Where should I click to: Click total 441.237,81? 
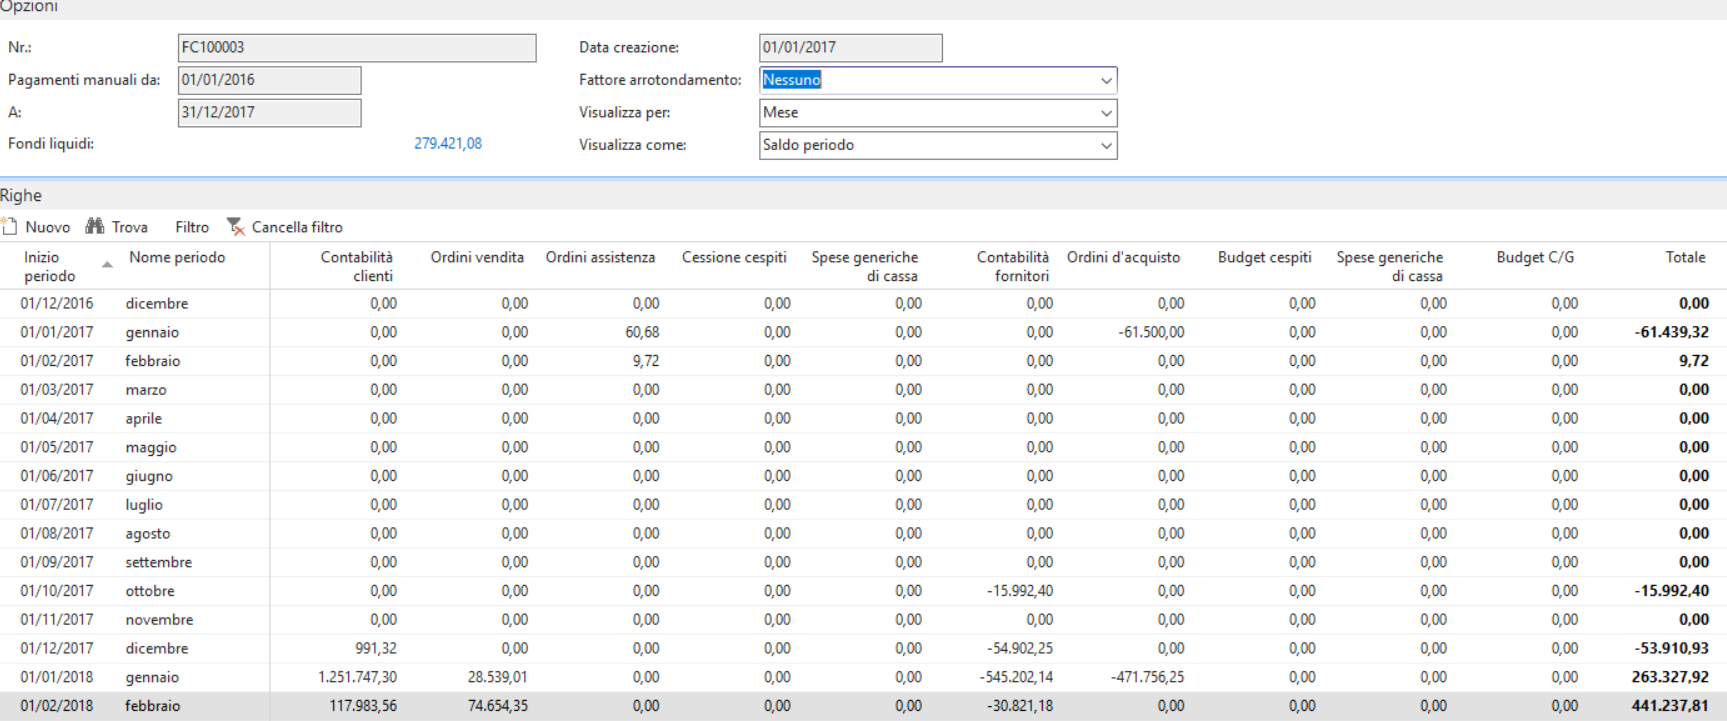click(1671, 706)
